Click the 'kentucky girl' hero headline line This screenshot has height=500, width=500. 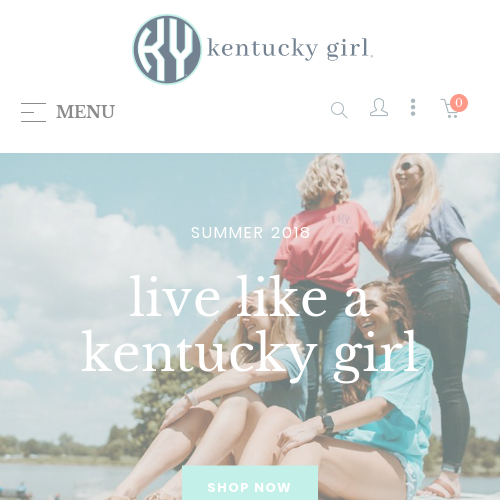coord(250,352)
